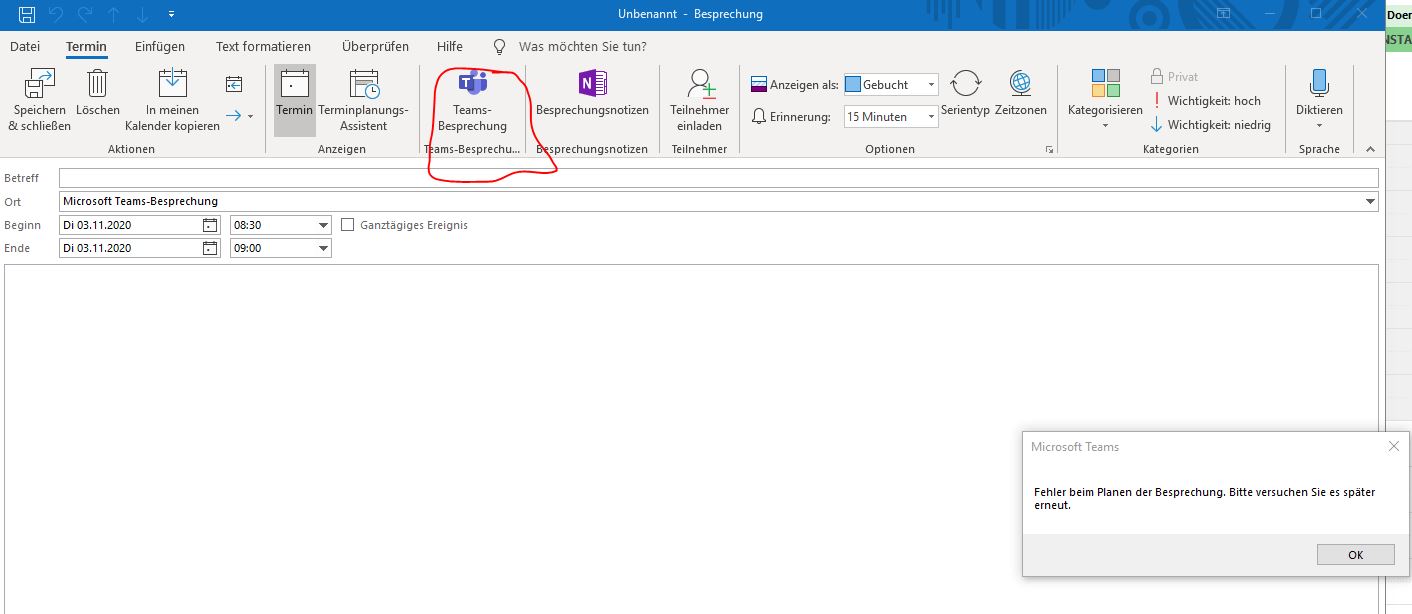This screenshot has height=614, width=1412.
Task: Set Wichtigkeit: hoch
Action: click(x=1206, y=100)
